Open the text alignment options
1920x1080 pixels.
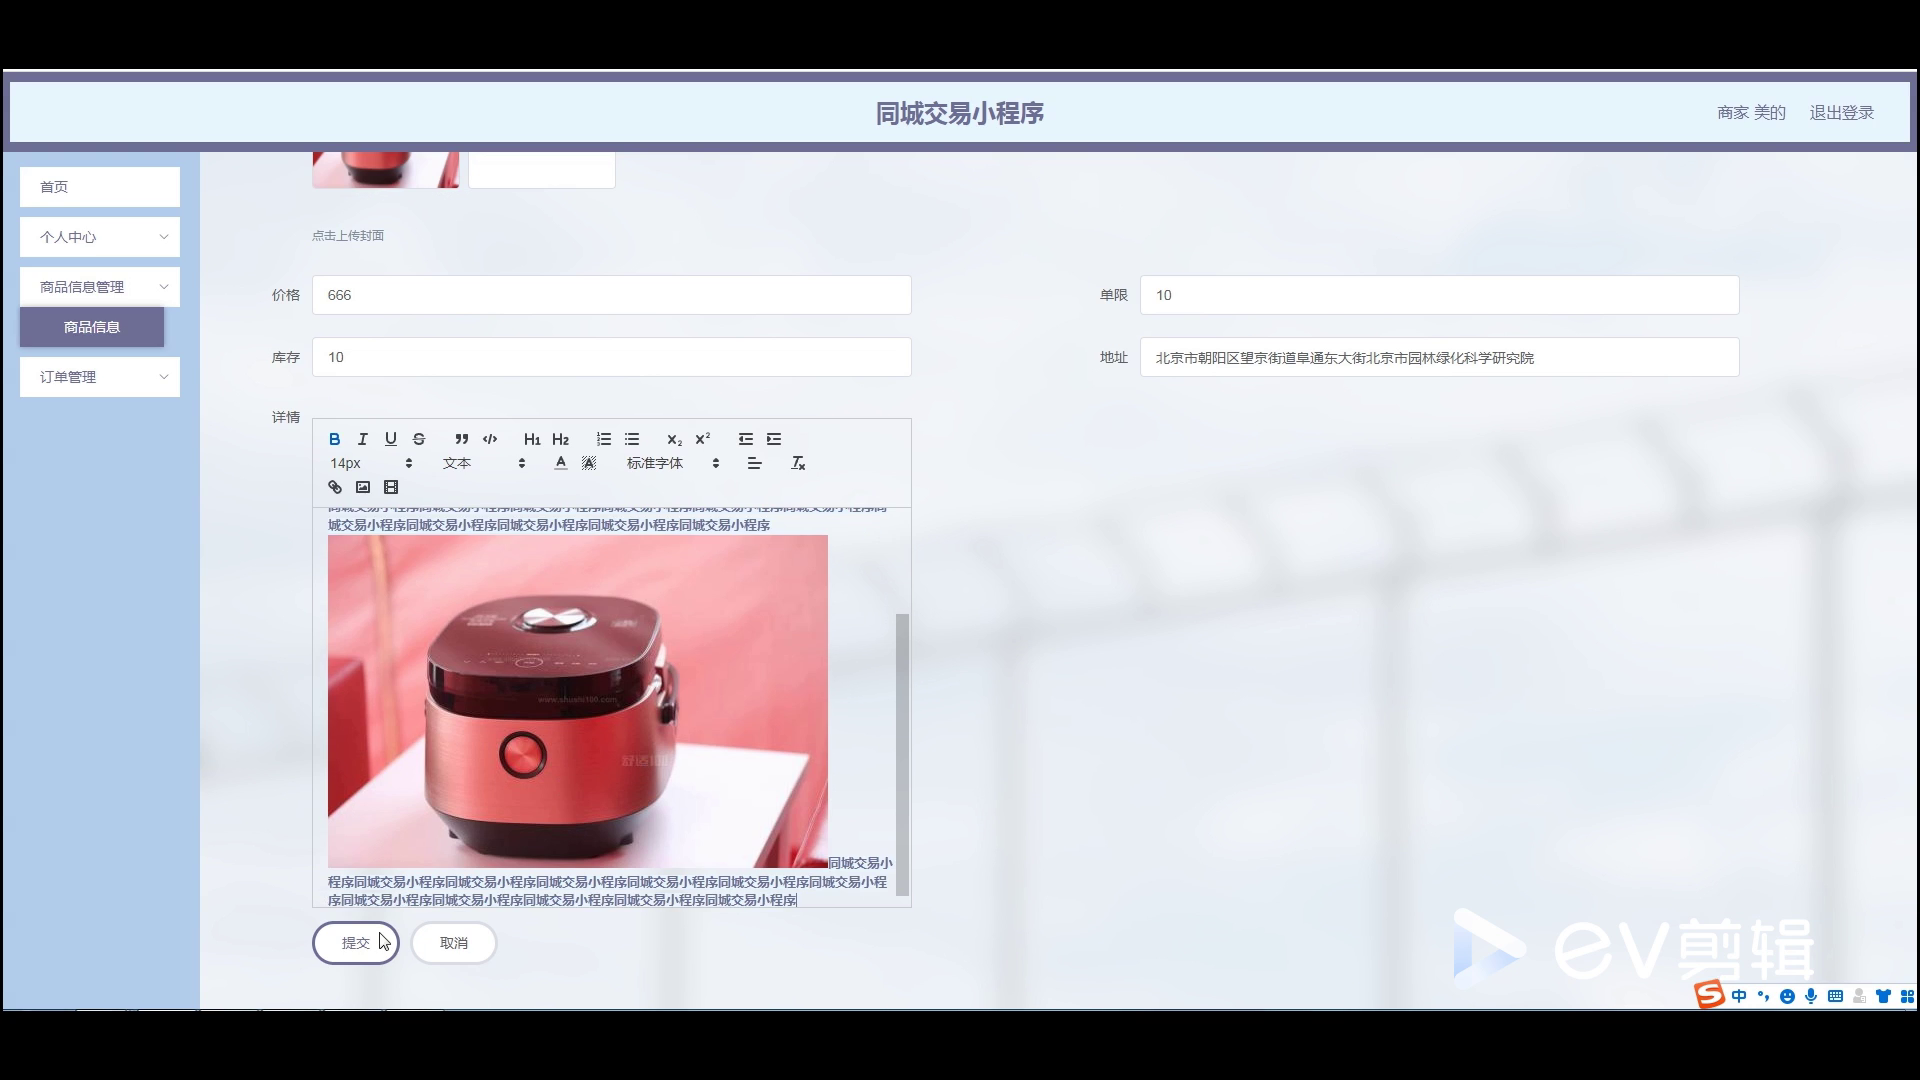tap(755, 463)
